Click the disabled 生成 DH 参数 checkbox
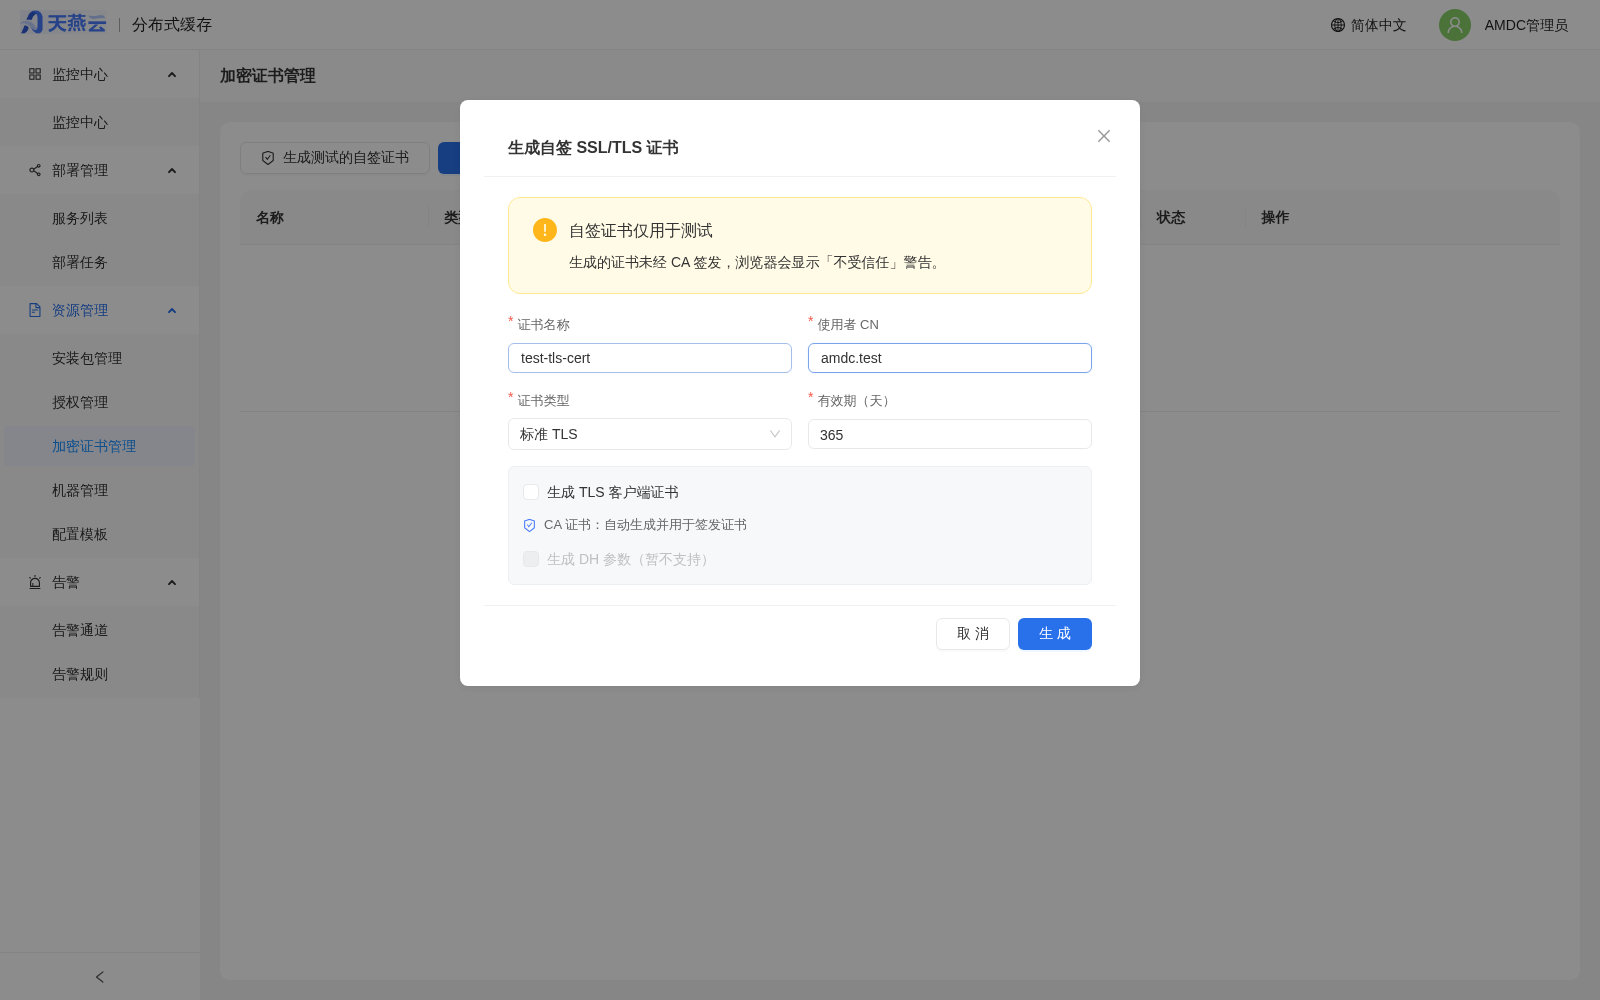The image size is (1600, 1000). click(x=531, y=559)
